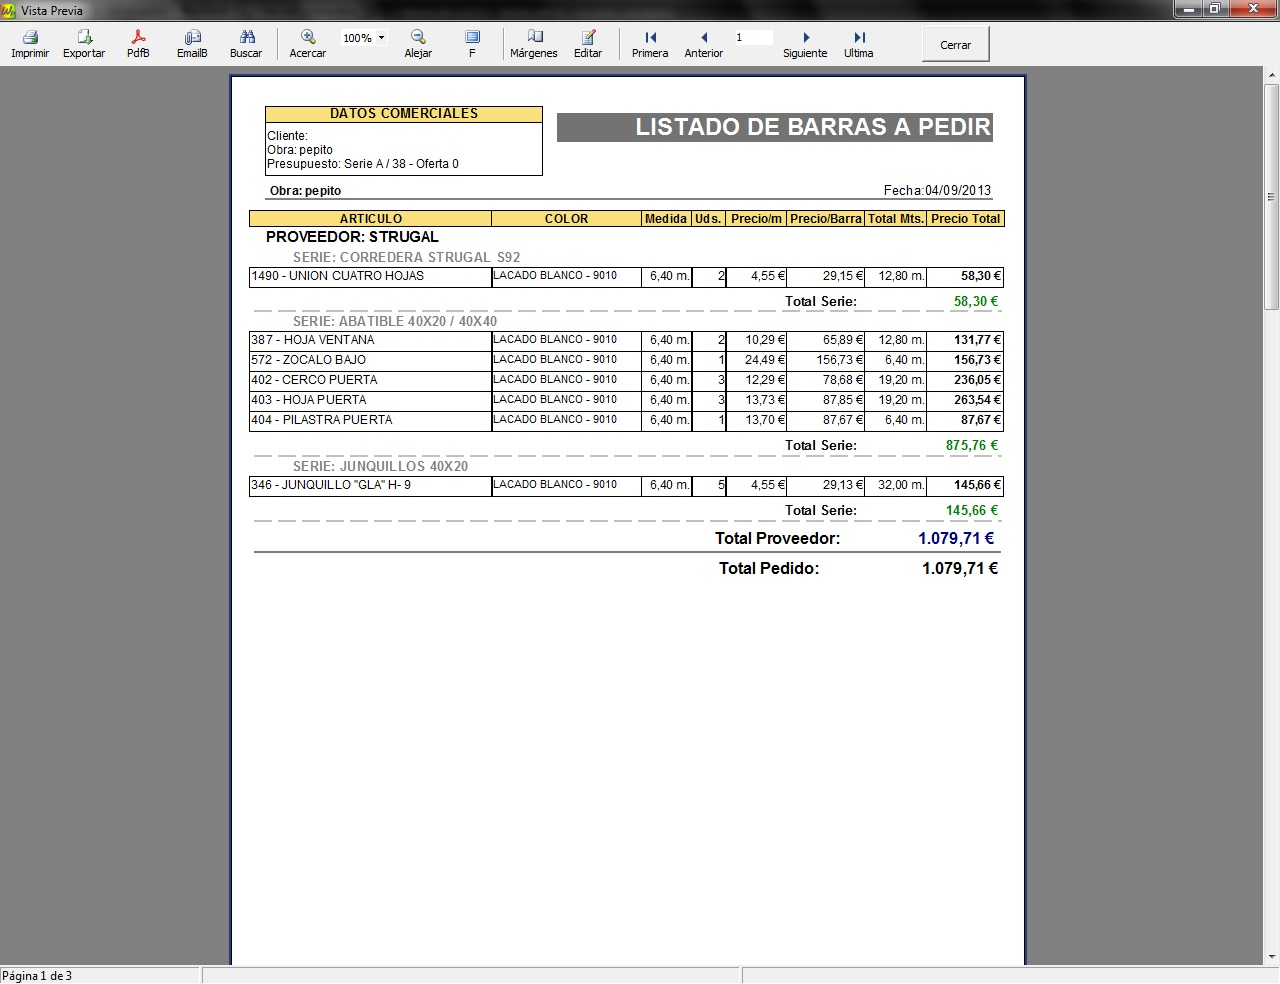
Task: Click the 'Página 1 de 3' status bar text
Action: pos(37,976)
